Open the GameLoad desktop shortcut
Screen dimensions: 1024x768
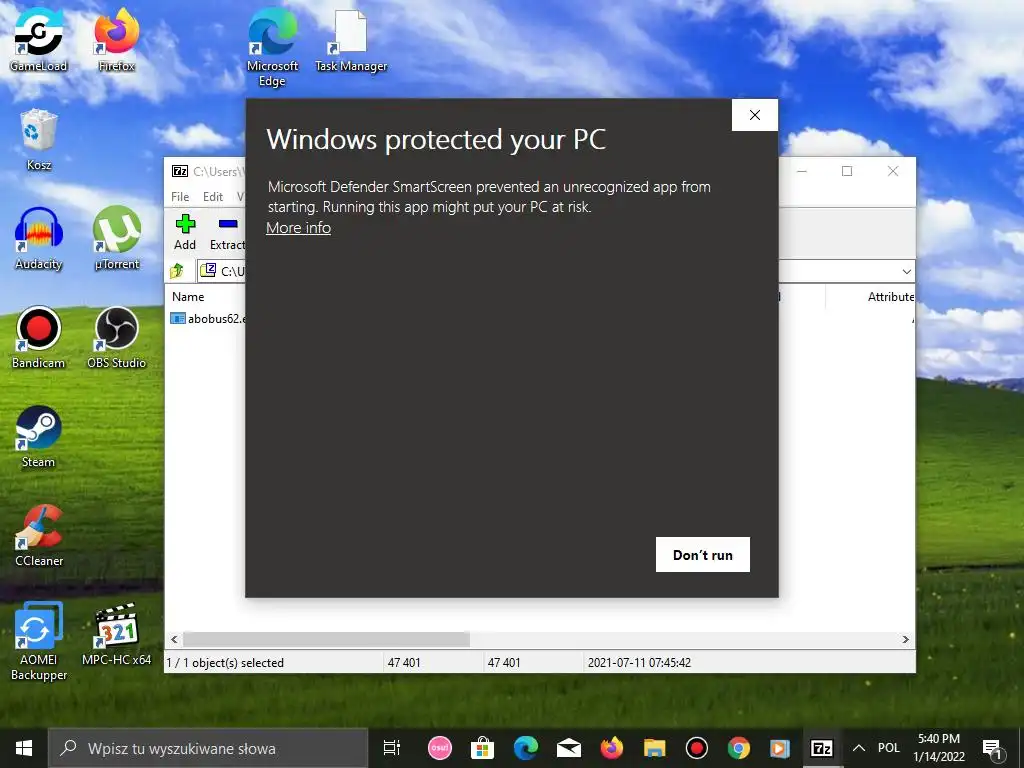39,39
